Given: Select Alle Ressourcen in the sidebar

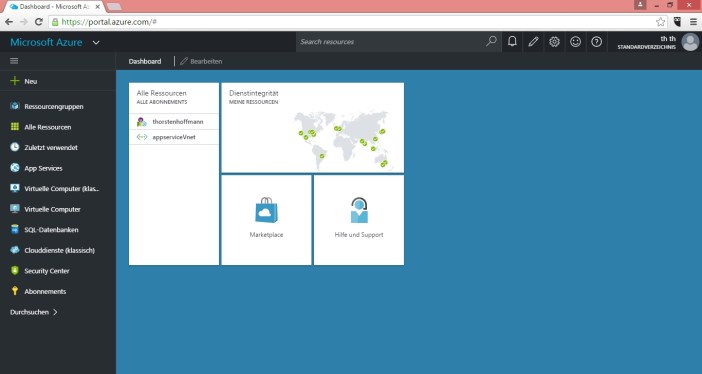Looking at the screenshot, I should pos(58,127).
